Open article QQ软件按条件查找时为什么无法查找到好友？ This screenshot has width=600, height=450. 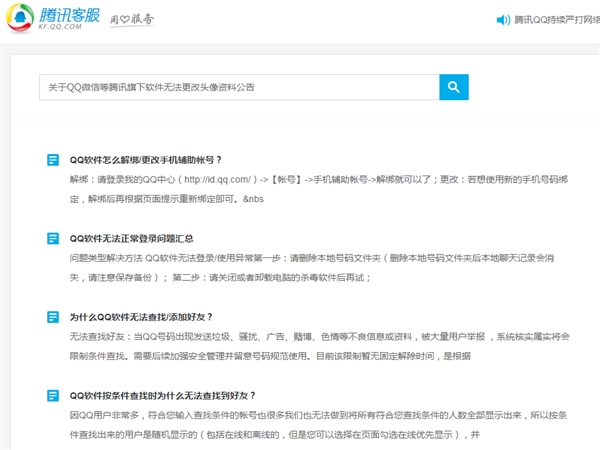click(163, 396)
